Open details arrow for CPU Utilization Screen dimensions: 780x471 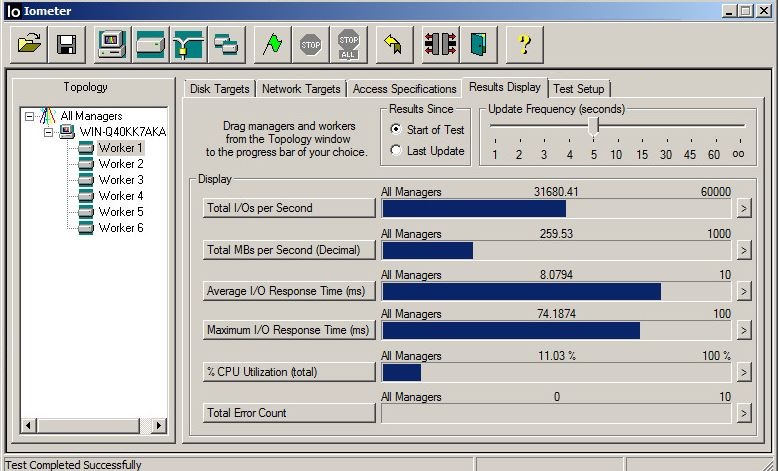pyautogui.click(x=744, y=372)
